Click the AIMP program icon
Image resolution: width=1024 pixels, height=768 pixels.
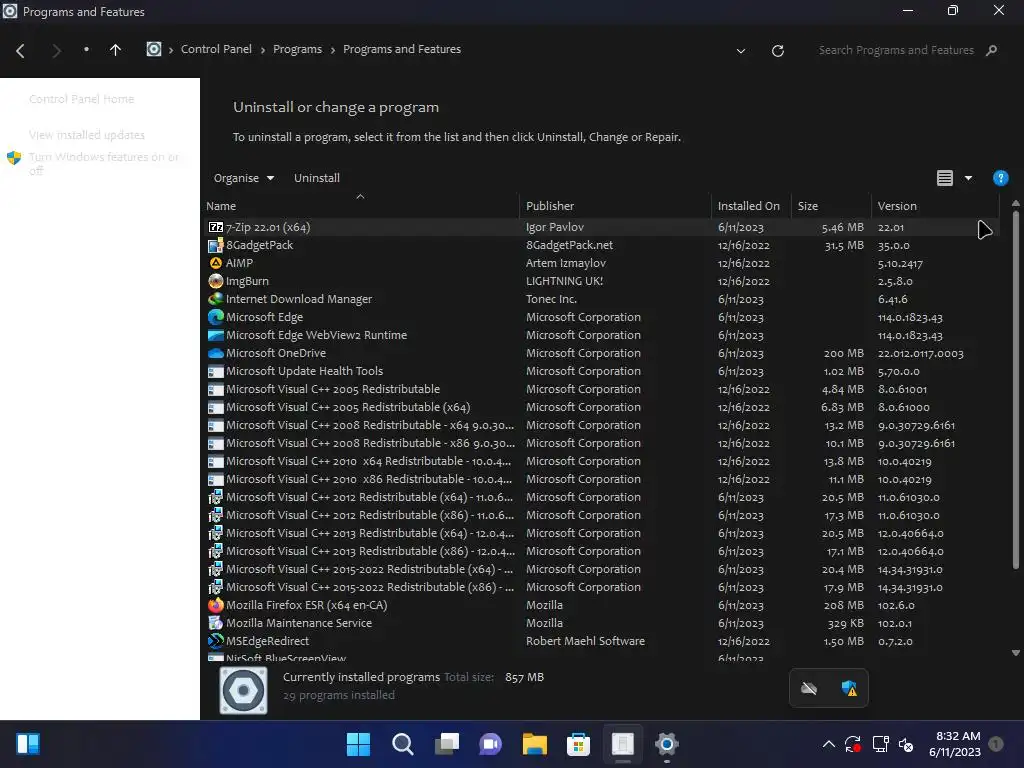pos(216,263)
